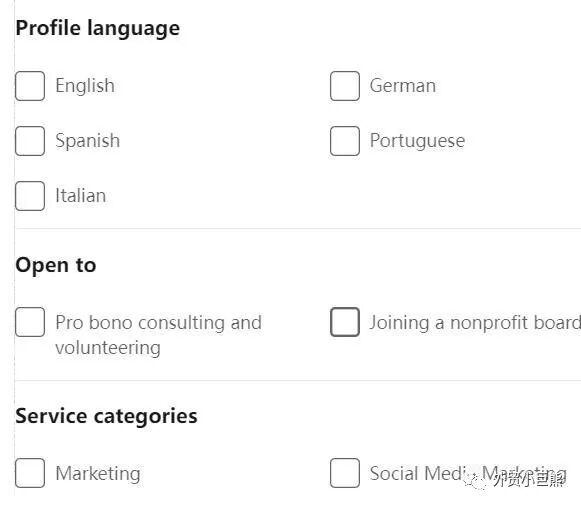This screenshot has height=506, width=581.
Task: Select the Portuguese language checkbox
Action: pos(345,141)
